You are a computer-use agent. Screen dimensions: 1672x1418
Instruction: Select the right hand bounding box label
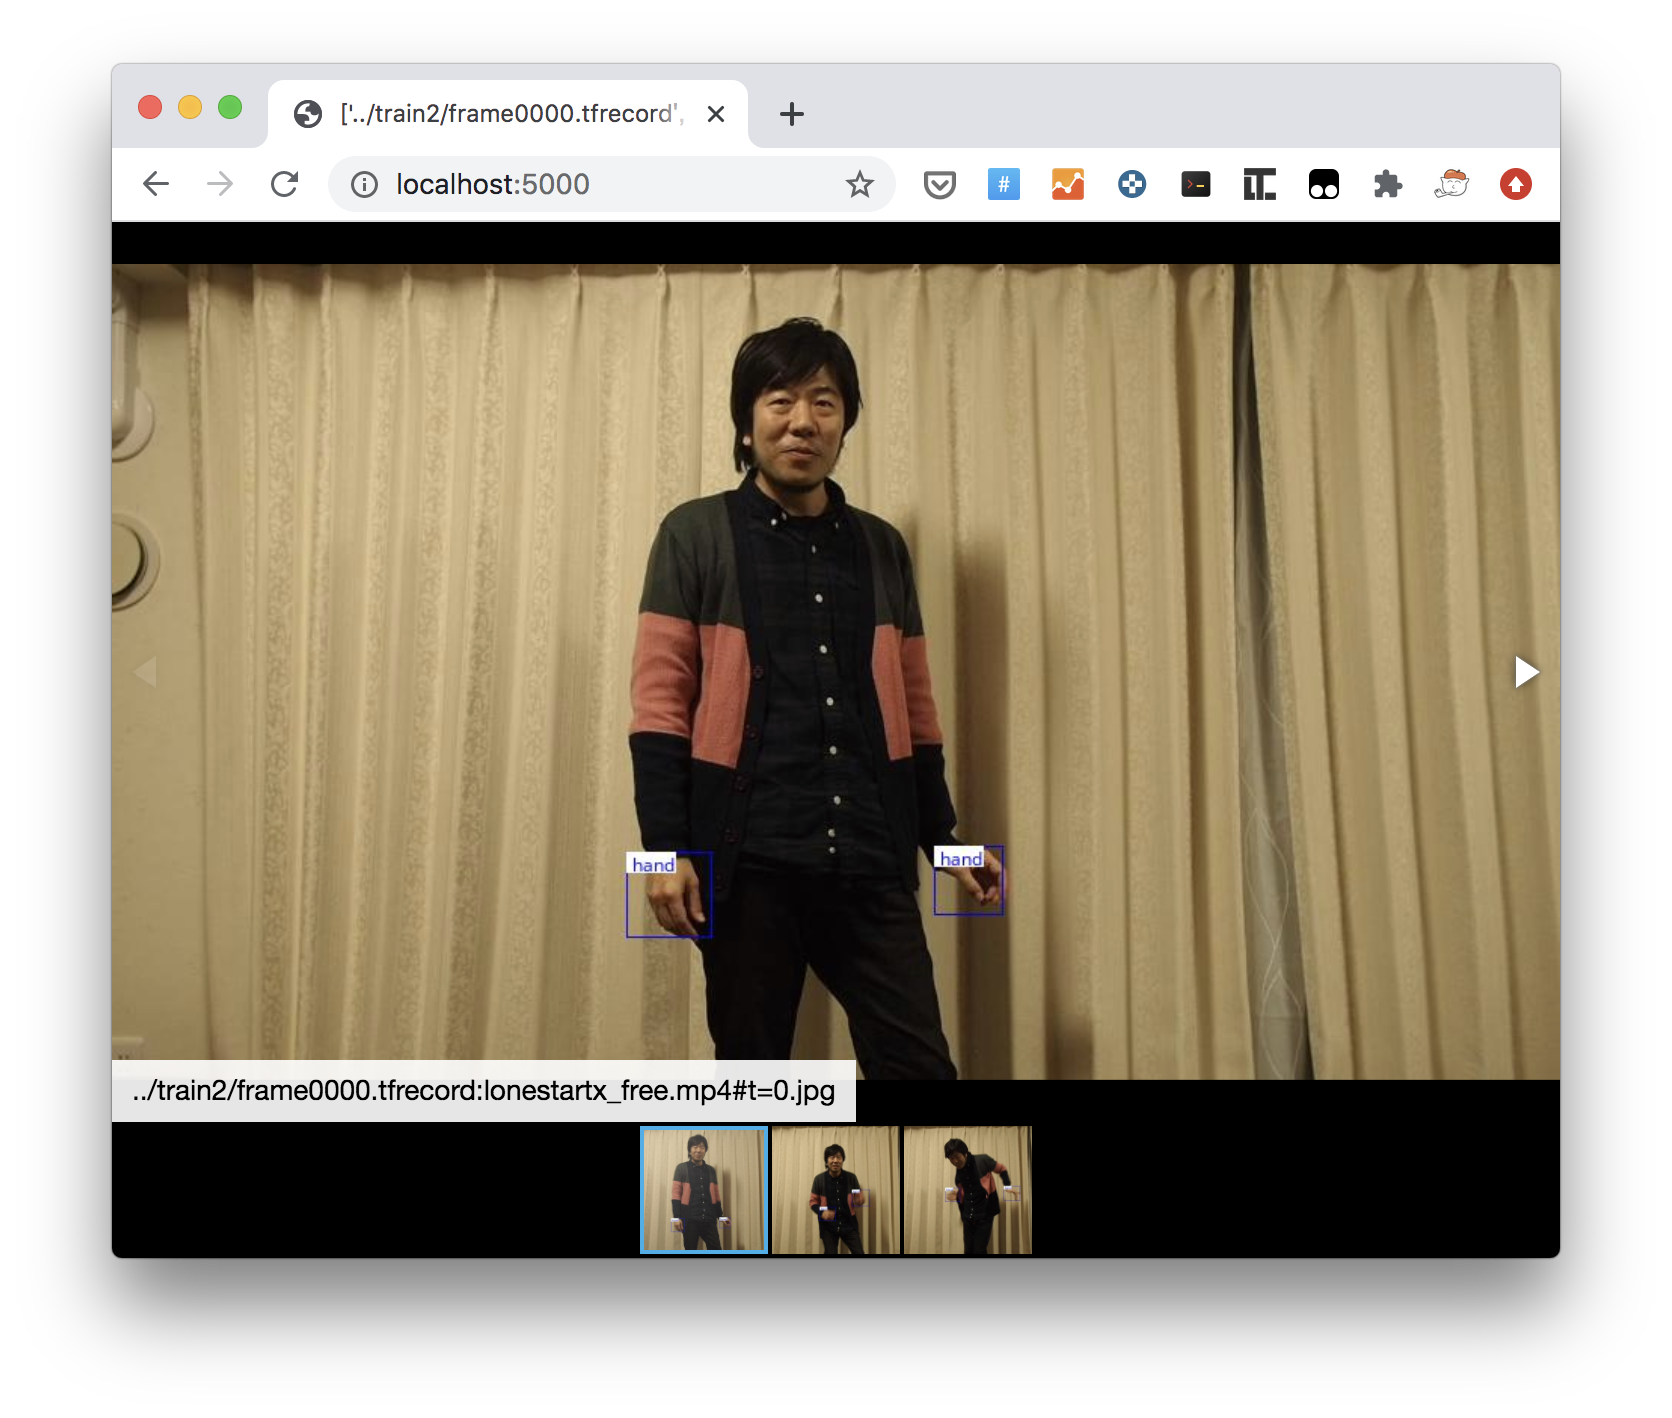(957, 857)
